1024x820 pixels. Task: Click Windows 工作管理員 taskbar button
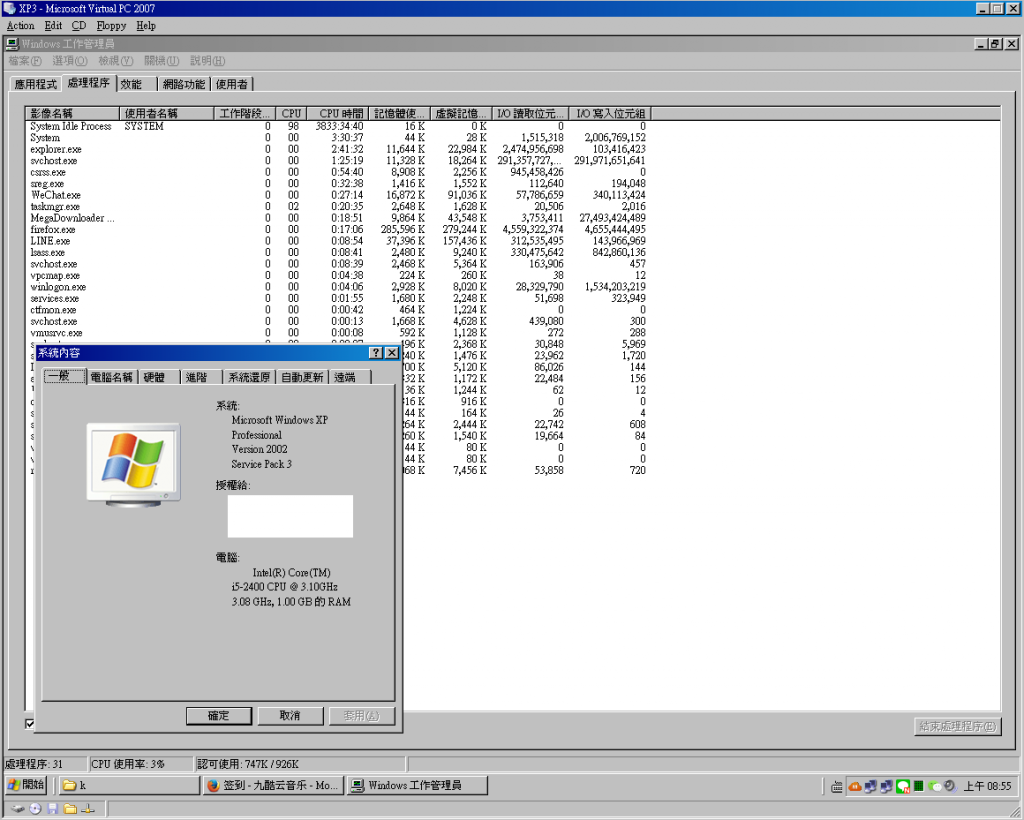[x=417, y=785]
